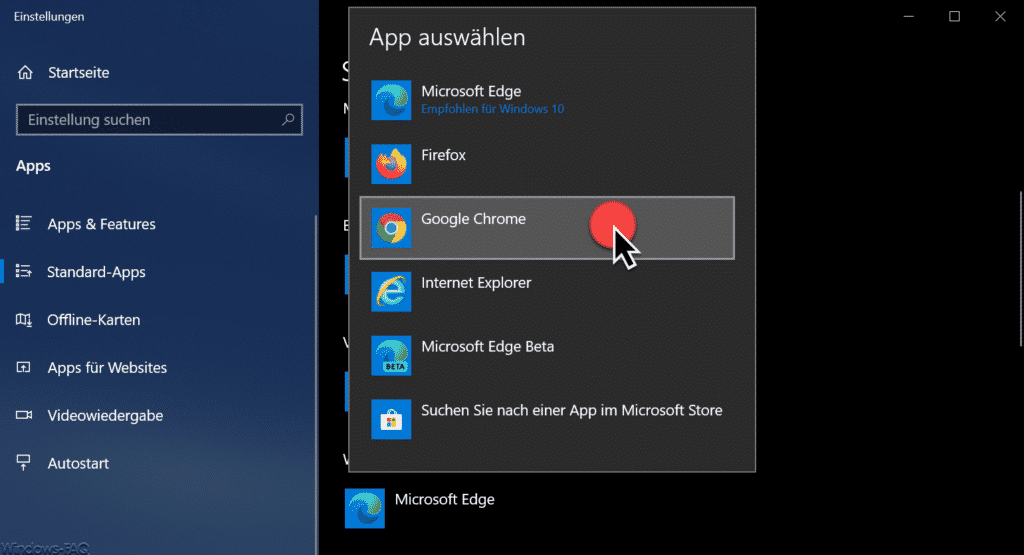The width and height of the screenshot is (1024, 555).
Task: Open Videowiedergabe settings
Action: coord(105,415)
